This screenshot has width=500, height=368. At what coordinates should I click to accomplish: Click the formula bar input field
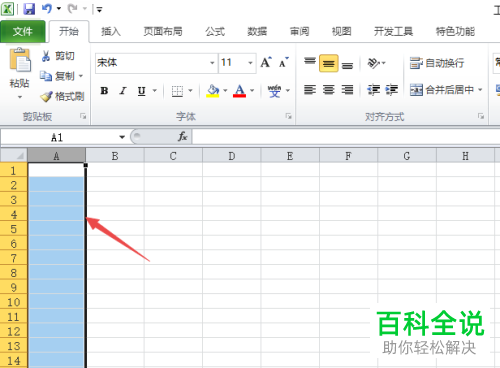[346, 137]
